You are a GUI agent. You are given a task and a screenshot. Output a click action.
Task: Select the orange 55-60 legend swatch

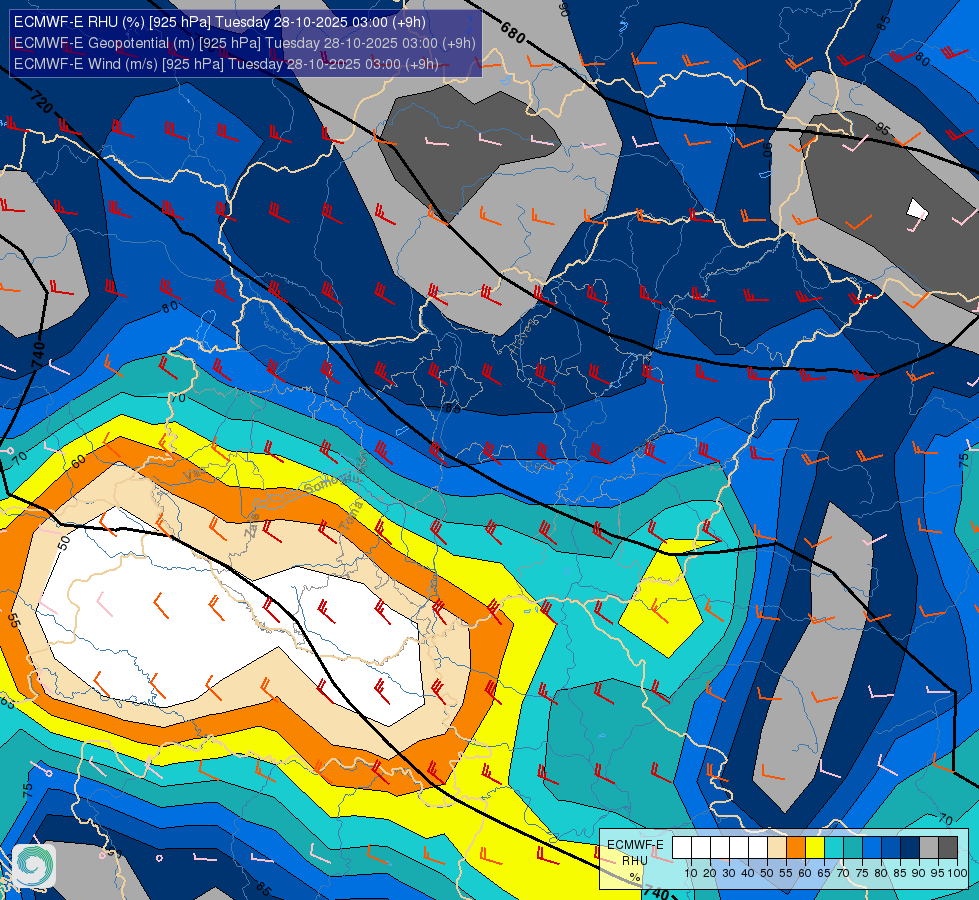coord(795,847)
